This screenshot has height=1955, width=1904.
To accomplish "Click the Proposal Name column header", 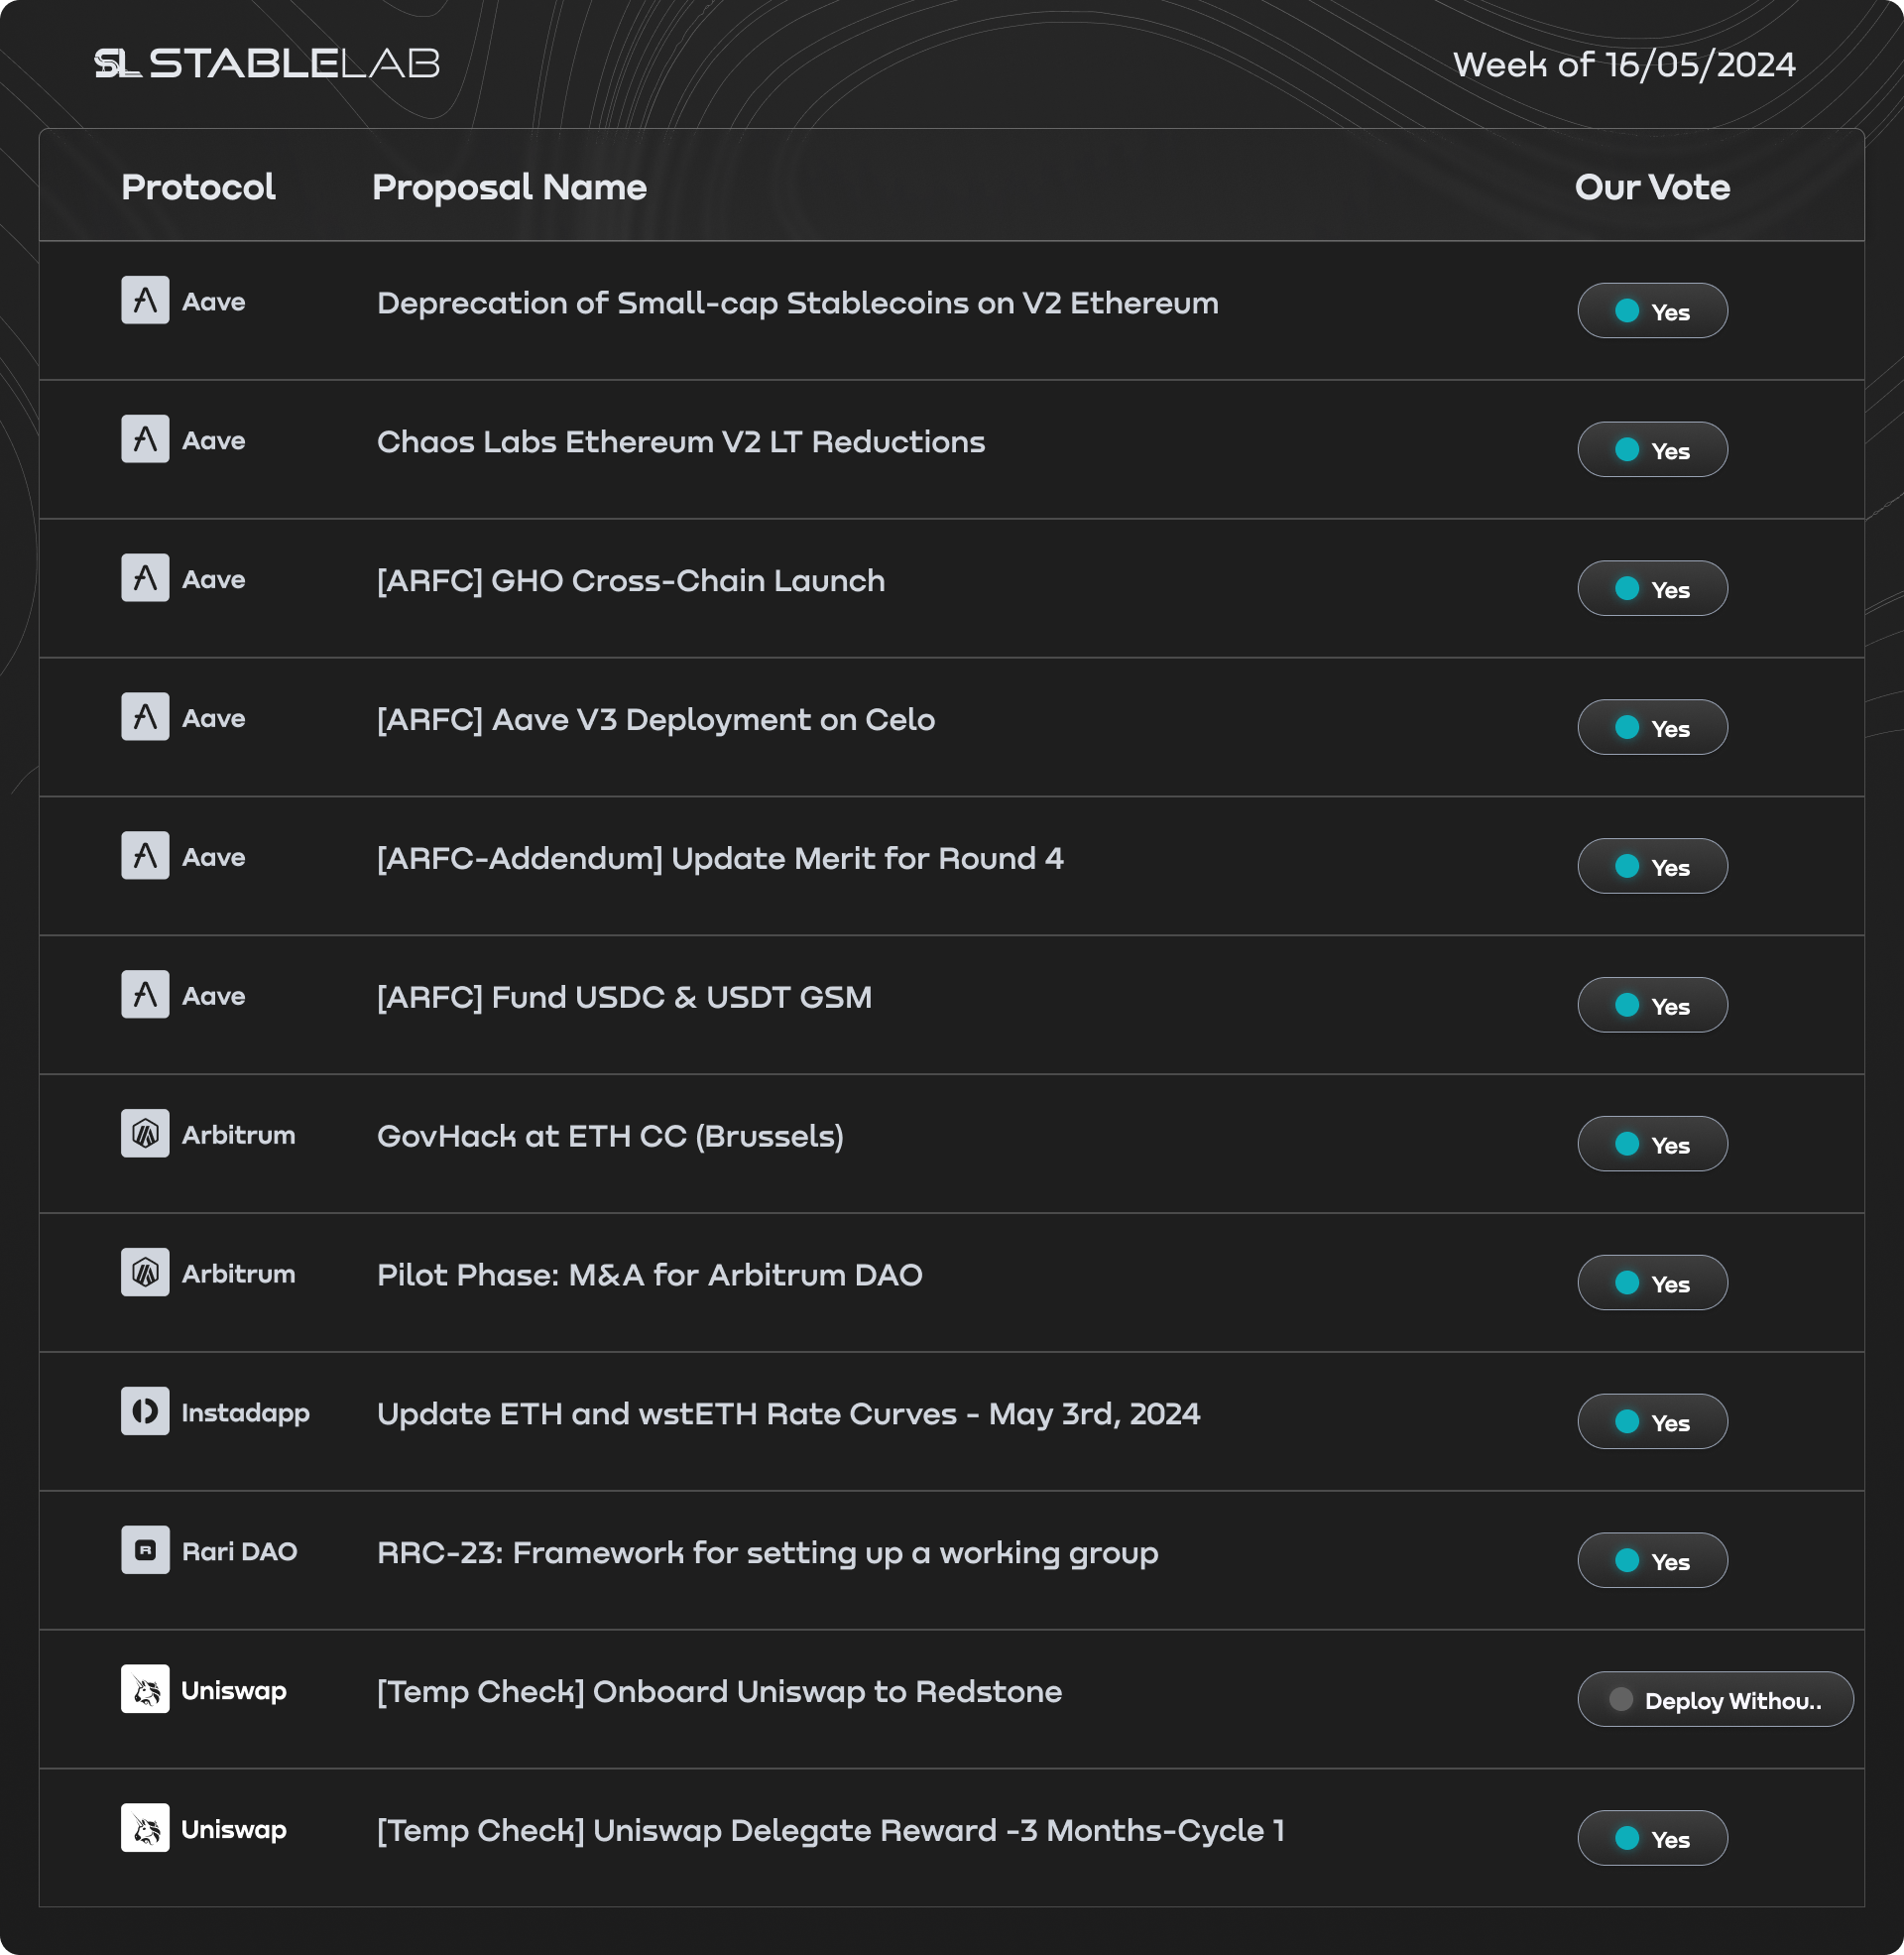I will 509,188.
